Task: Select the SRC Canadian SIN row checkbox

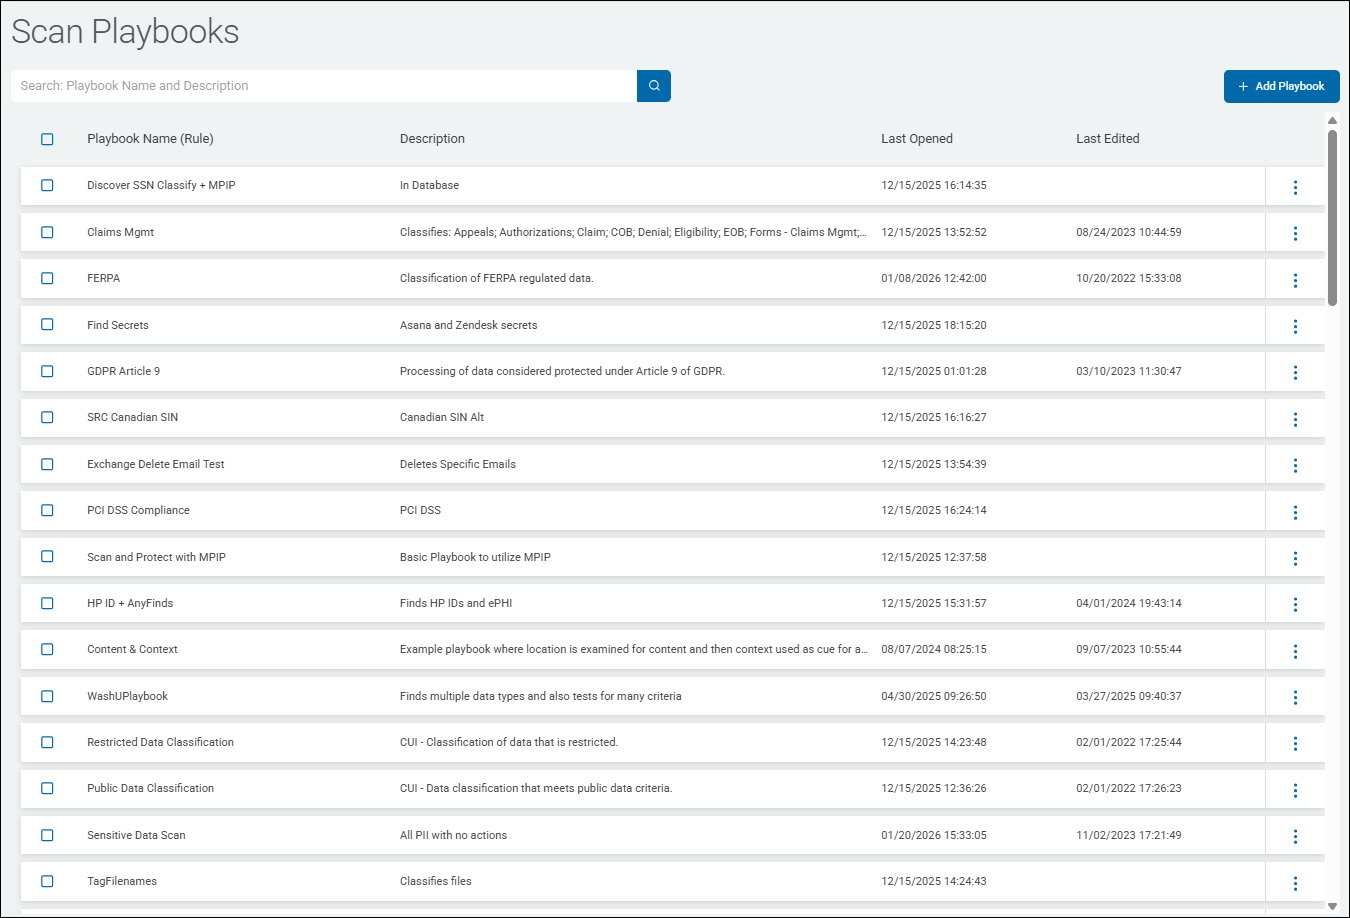Action: [x=47, y=417]
